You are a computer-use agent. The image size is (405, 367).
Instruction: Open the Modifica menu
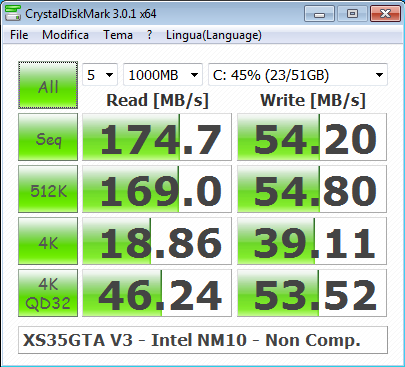[x=65, y=35]
